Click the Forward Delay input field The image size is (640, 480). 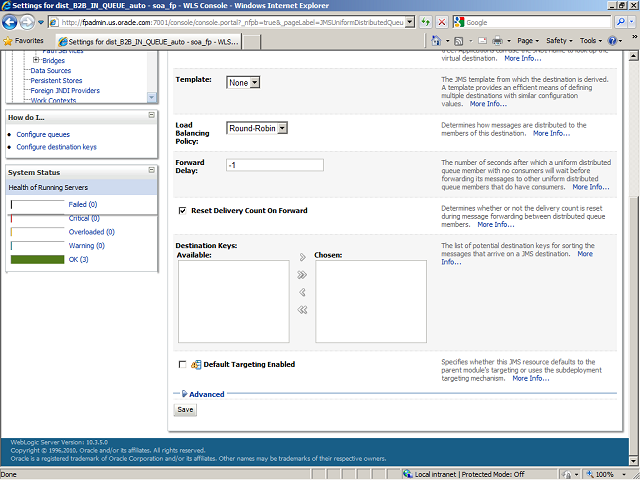[x=274, y=165]
